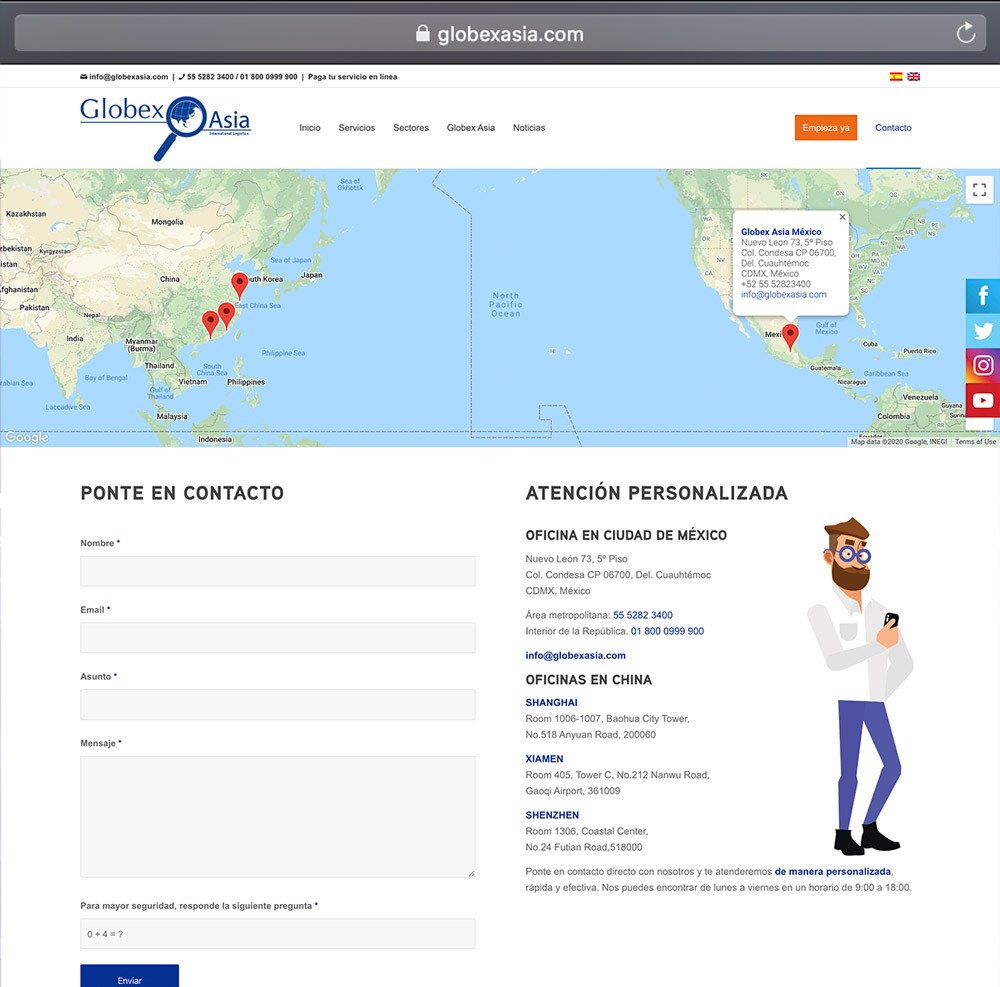Click the orange Empieza ya button
1000x987 pixels.
(826, 128)
